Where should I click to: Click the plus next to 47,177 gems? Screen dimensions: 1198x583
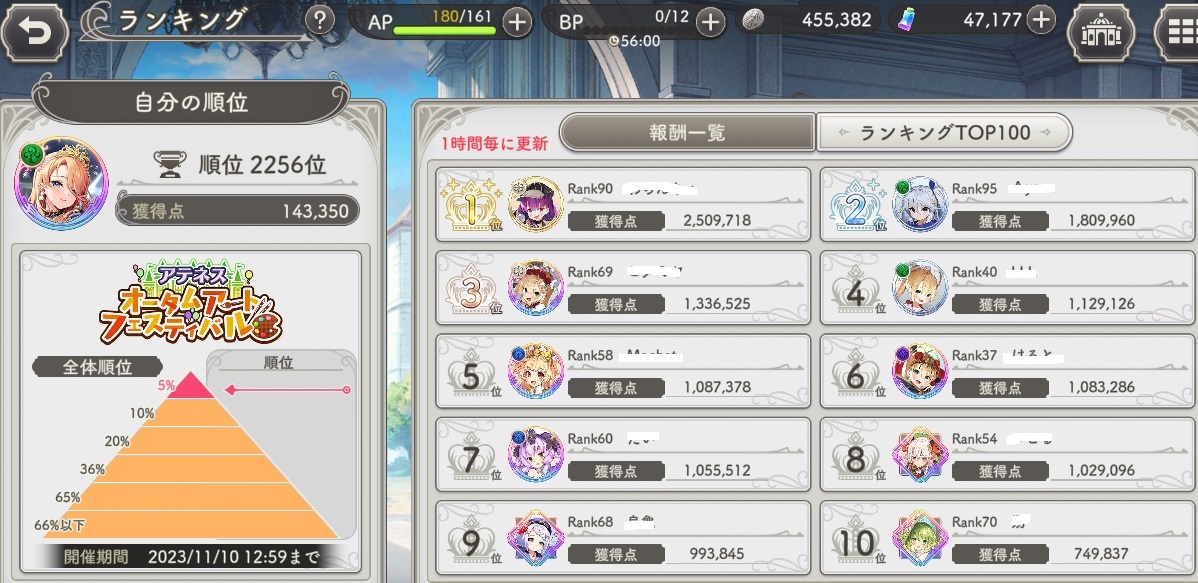click(x=1041, y=20)
